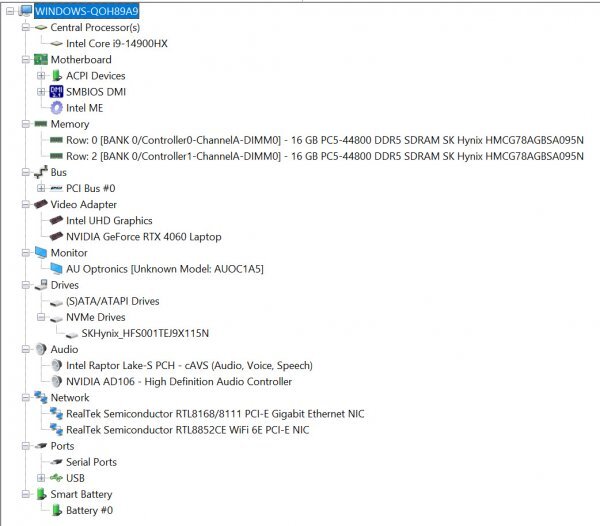Viewport: 600px width, 526px height.
Task: Click the PCI Bus #0 icon
Action: [56, 188]
